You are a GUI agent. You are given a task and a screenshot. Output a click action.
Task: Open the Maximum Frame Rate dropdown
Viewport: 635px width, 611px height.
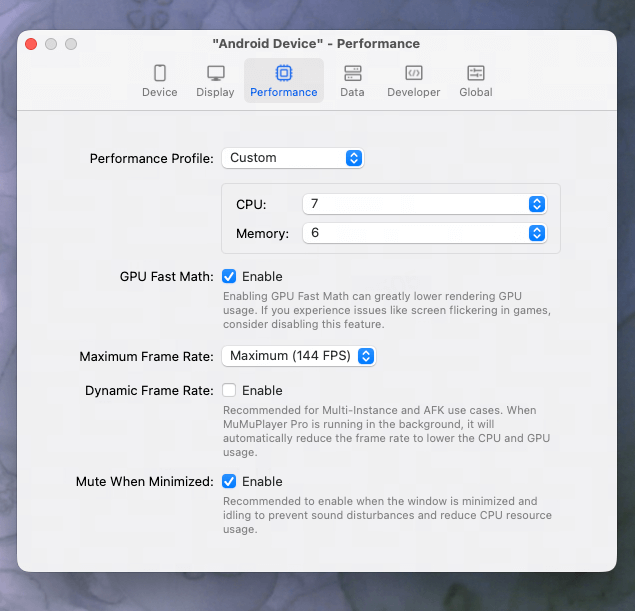pos(298,356)
